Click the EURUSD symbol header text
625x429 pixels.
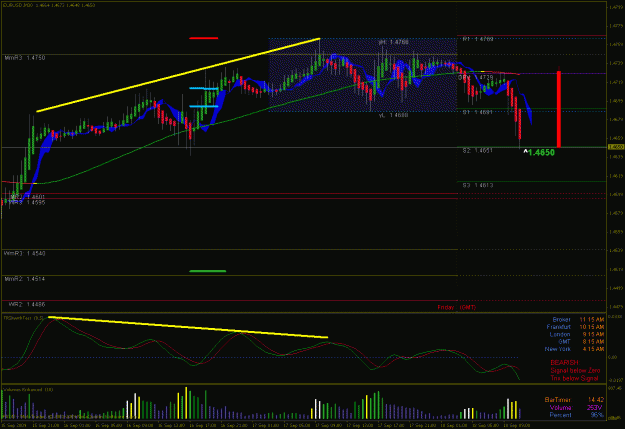pos(49,5)
